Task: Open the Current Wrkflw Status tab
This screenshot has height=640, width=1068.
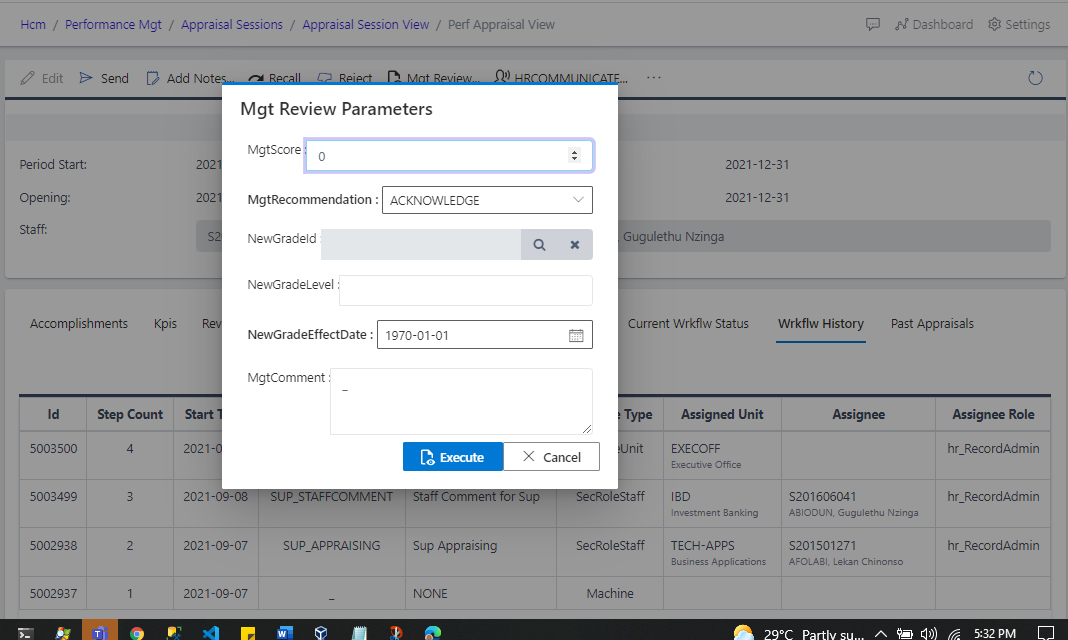Action: [x=687, y=323]
